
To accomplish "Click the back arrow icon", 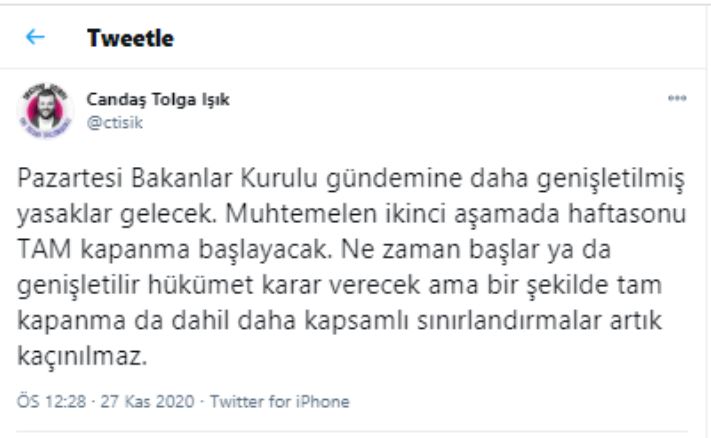I will click(35, 39).
